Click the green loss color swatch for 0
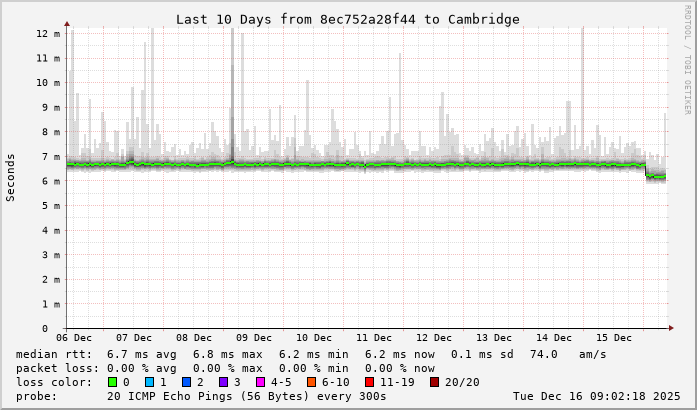697x410 pixels. 112,382
